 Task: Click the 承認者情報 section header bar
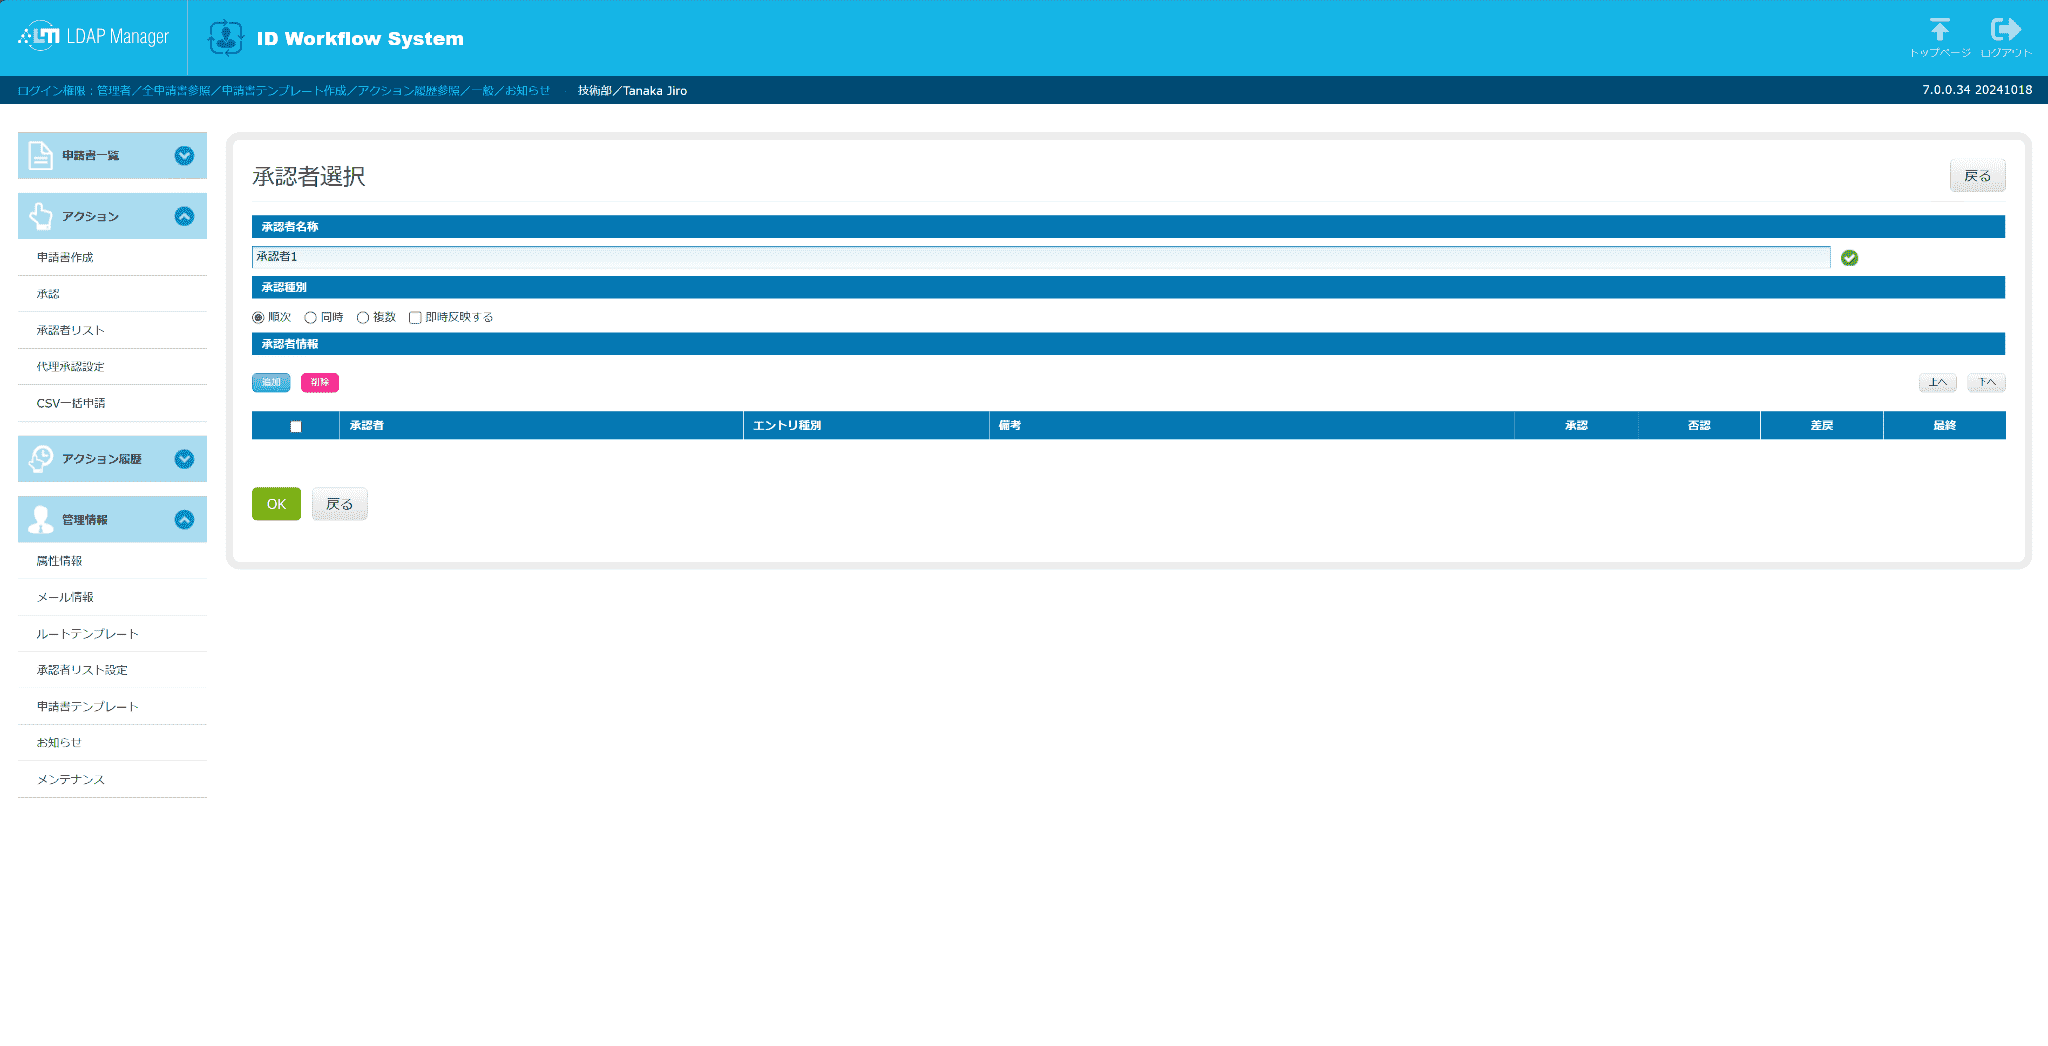coord(1128,344)
